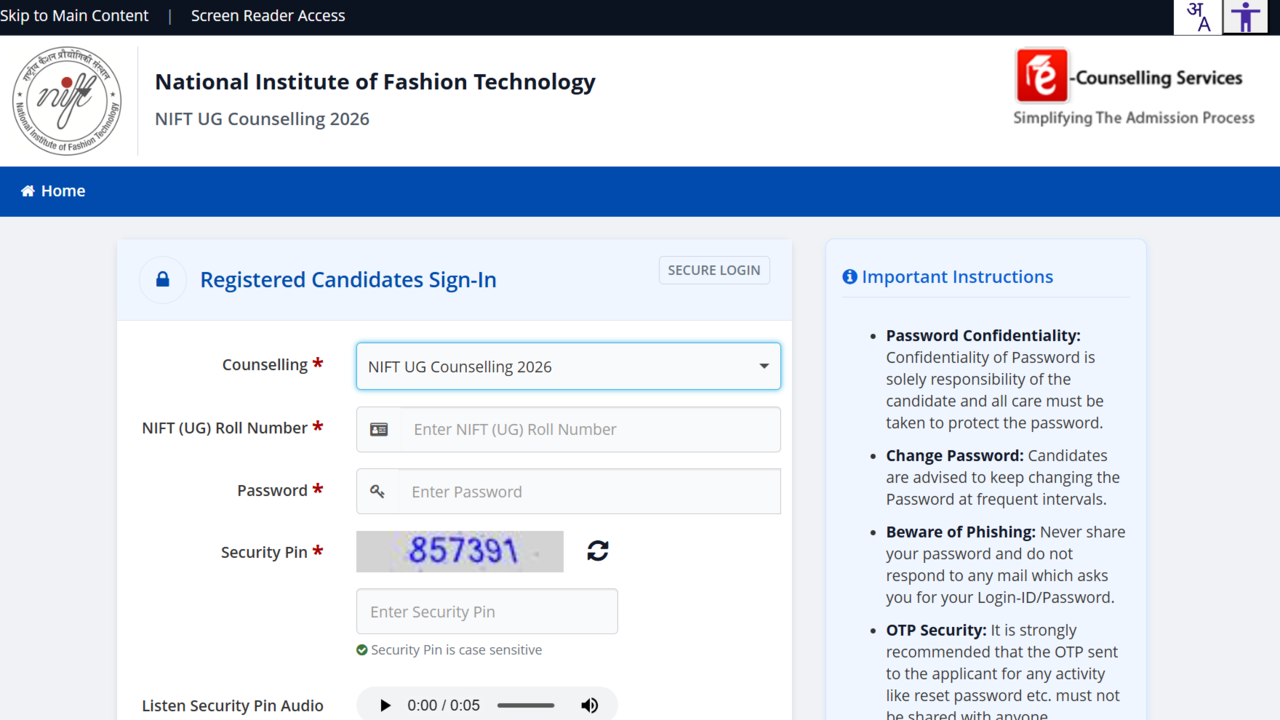Click the padlock icon beside Sign-In heading
This screenshot has width=1280, height=720.
pyautogui.click(x=163, y=280)
